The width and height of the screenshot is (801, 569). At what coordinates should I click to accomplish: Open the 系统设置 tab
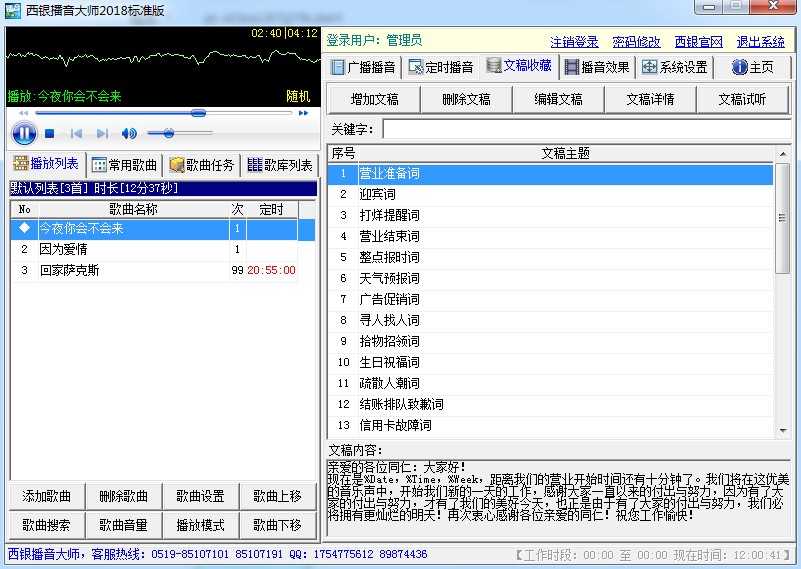pos(675,68)
